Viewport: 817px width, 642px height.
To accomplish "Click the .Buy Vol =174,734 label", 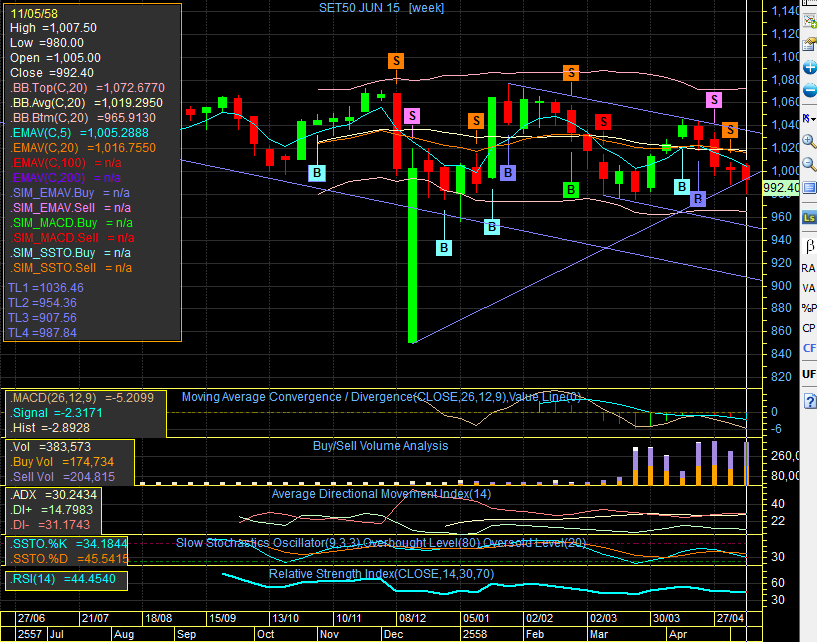I will pos(63,462).
